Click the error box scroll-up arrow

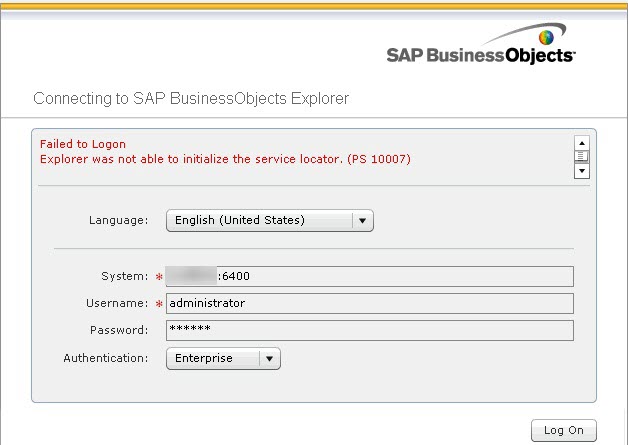pyautogui.click(x=582, y=143)
